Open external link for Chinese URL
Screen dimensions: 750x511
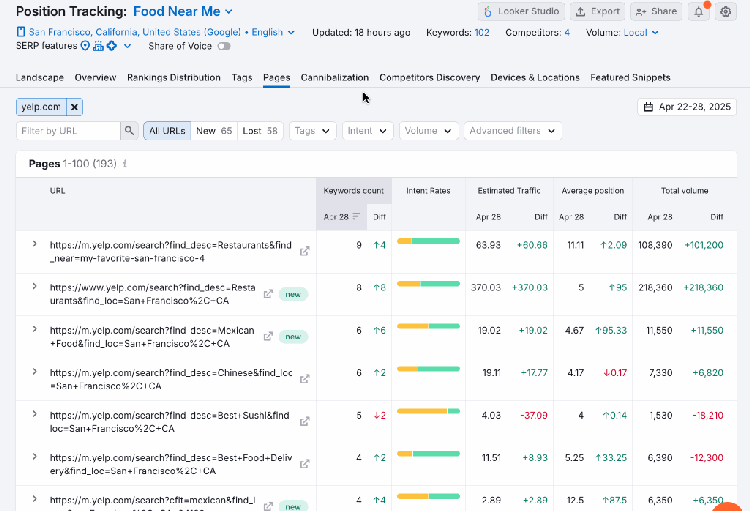(305, 379)
